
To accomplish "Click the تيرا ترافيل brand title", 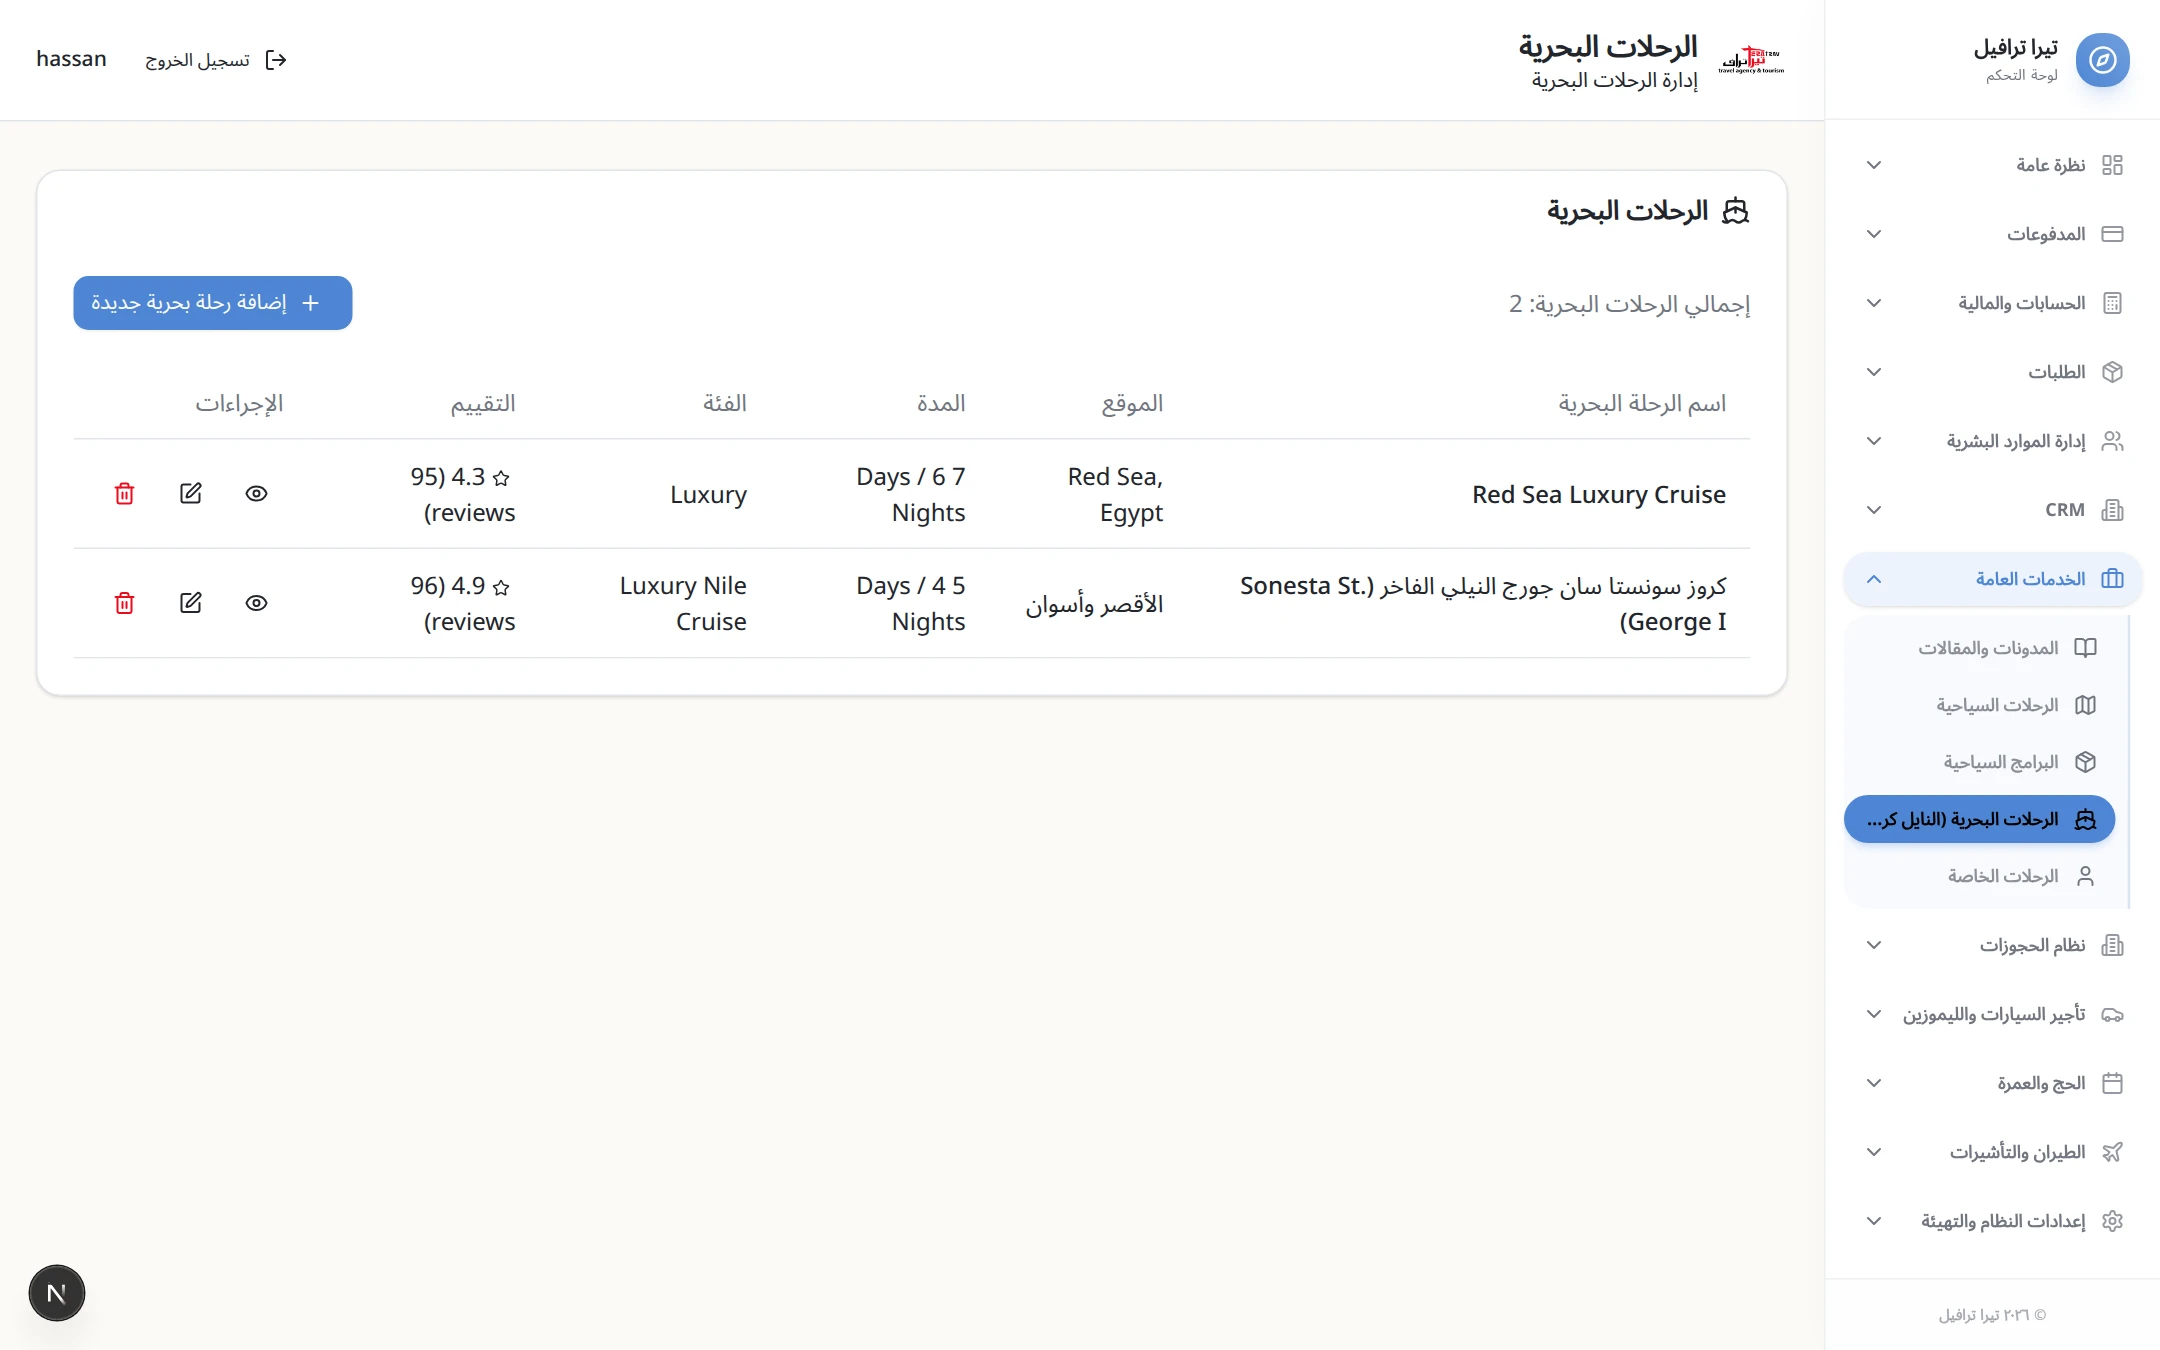I will coord(2016,48).
